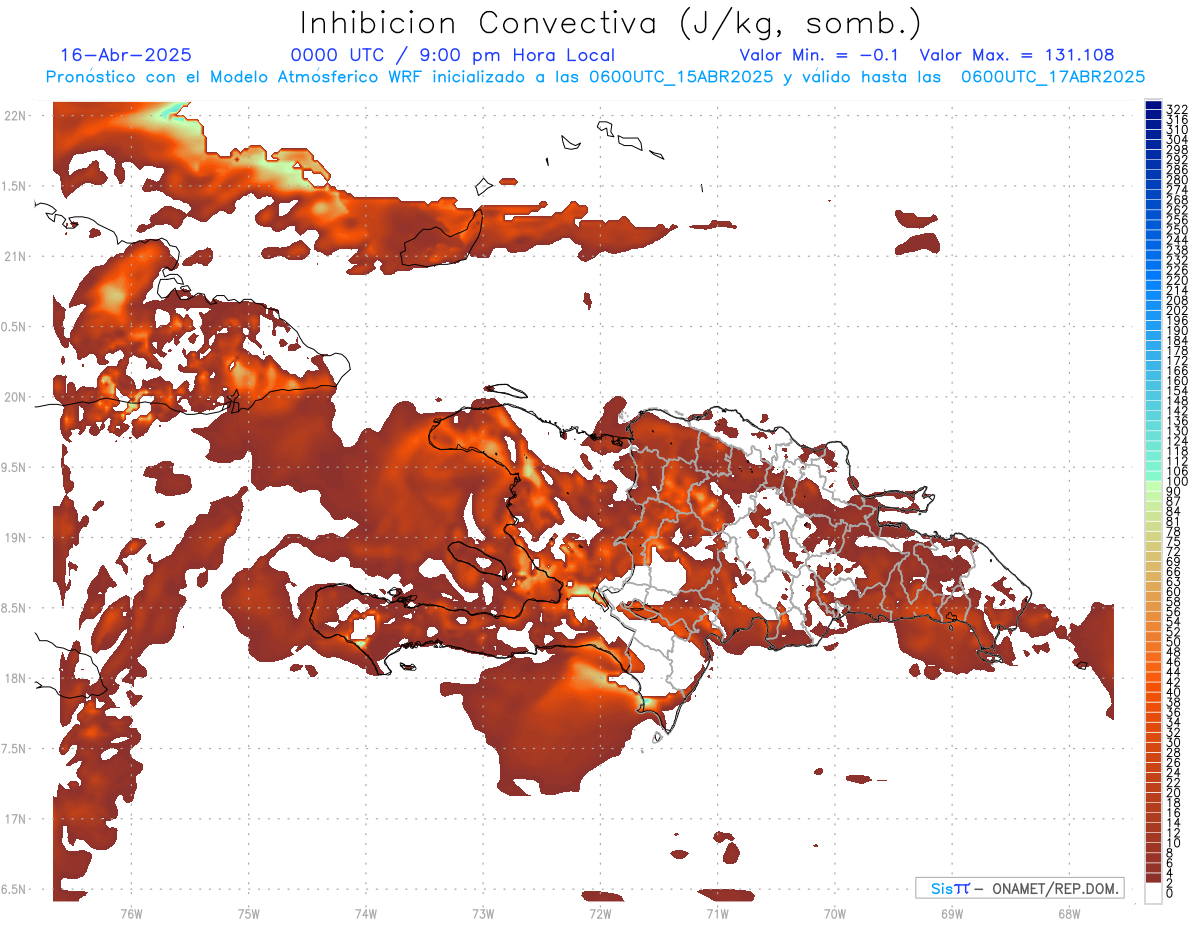Click the '76W' longitude label
The height and width of the screenshot is (927, 1200).
coord(131,913)
